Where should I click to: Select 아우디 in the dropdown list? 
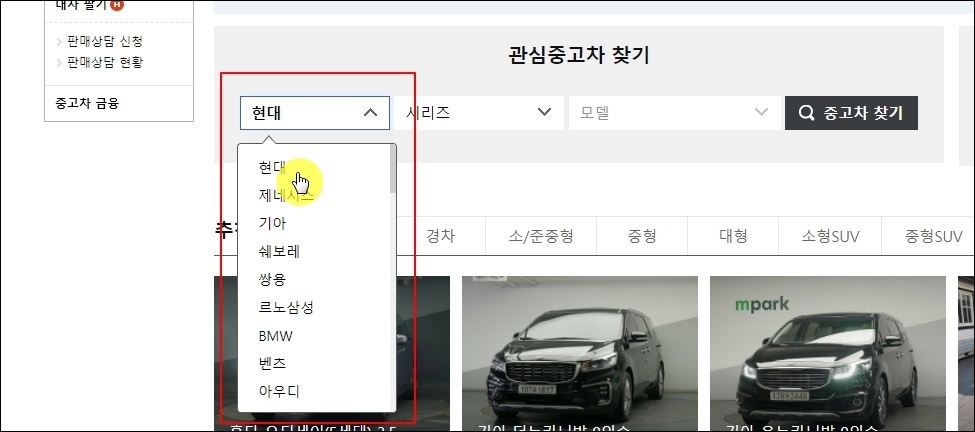pyautogui.click(x=279, y=391)
